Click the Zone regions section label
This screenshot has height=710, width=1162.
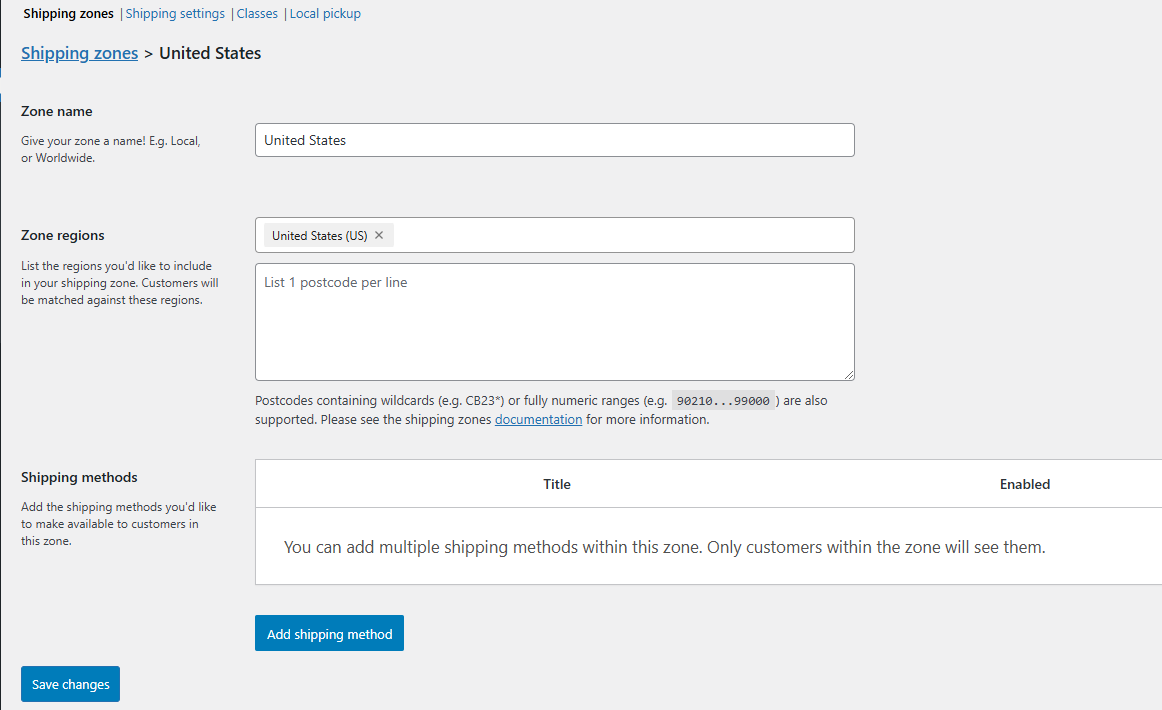tap(63, 236)
